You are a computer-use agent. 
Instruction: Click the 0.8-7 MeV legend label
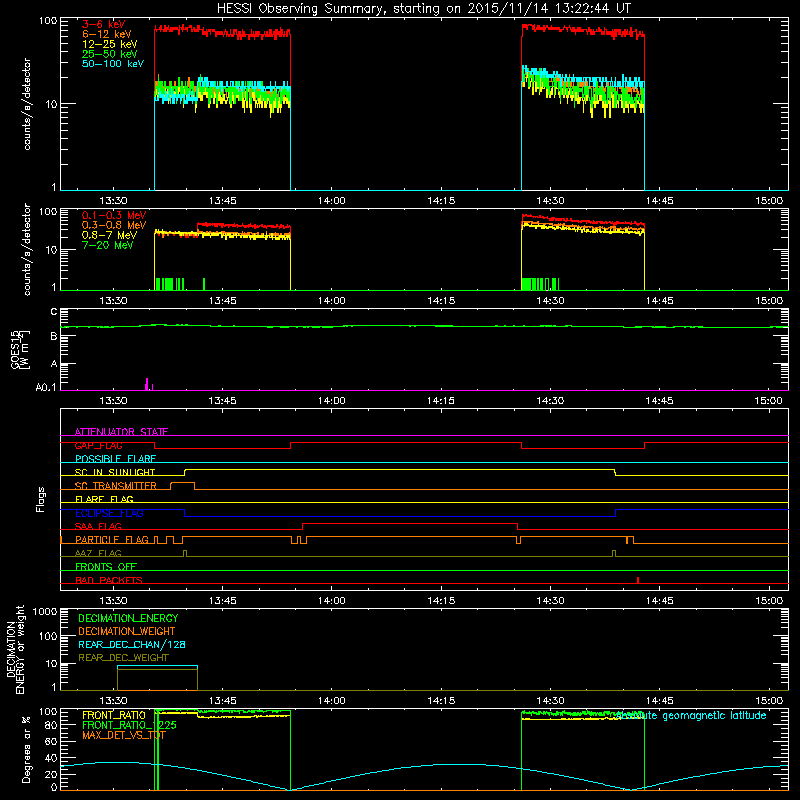coord(109,235)
